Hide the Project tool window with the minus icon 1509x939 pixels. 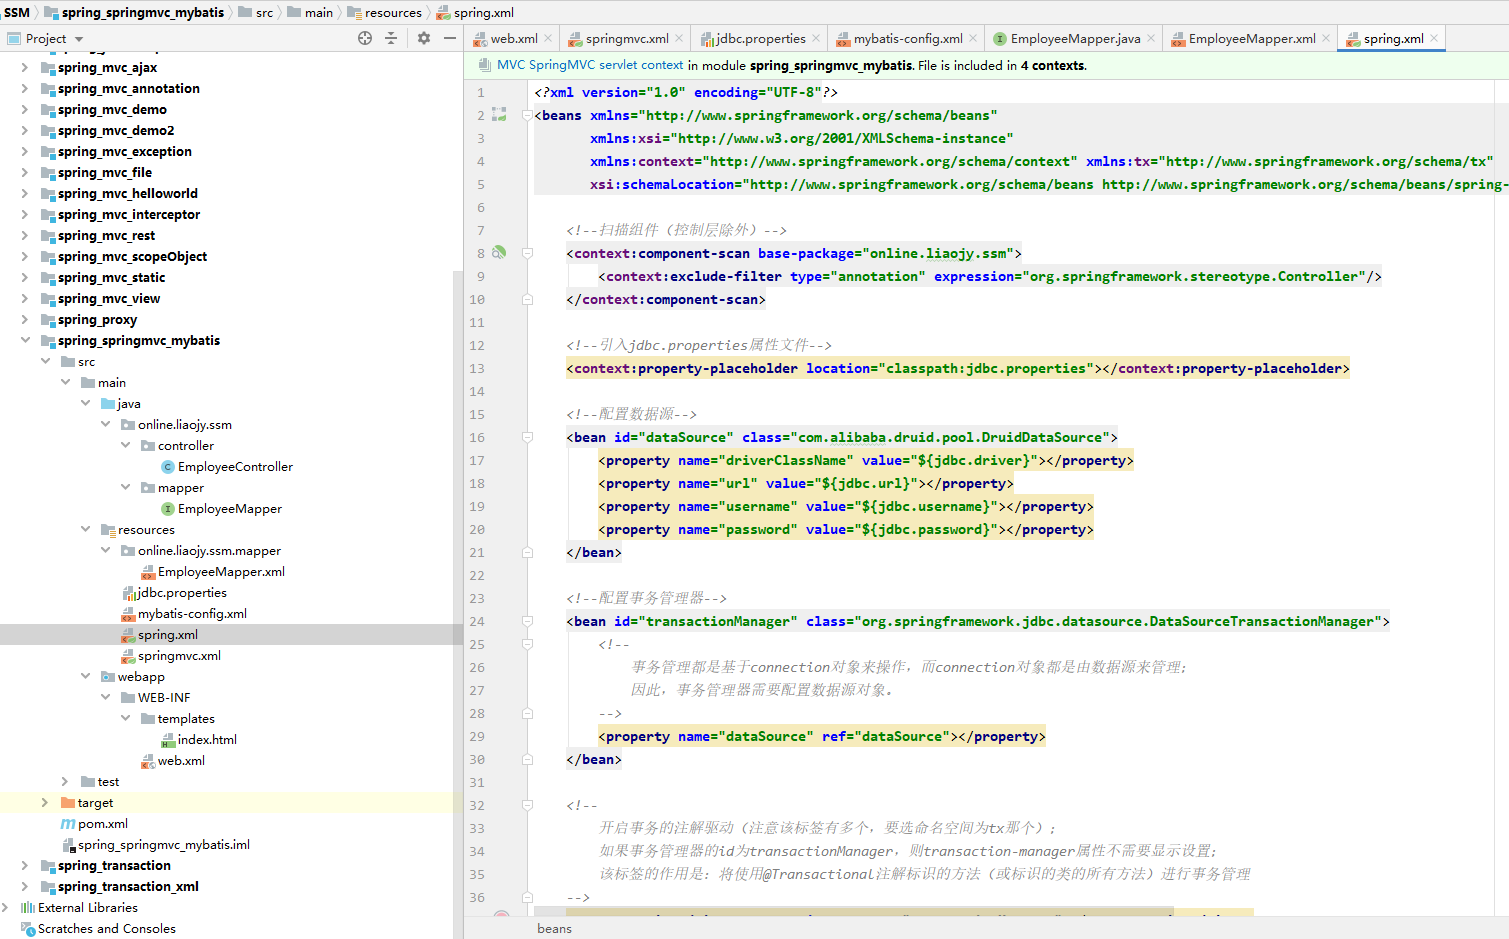(450, 38)
